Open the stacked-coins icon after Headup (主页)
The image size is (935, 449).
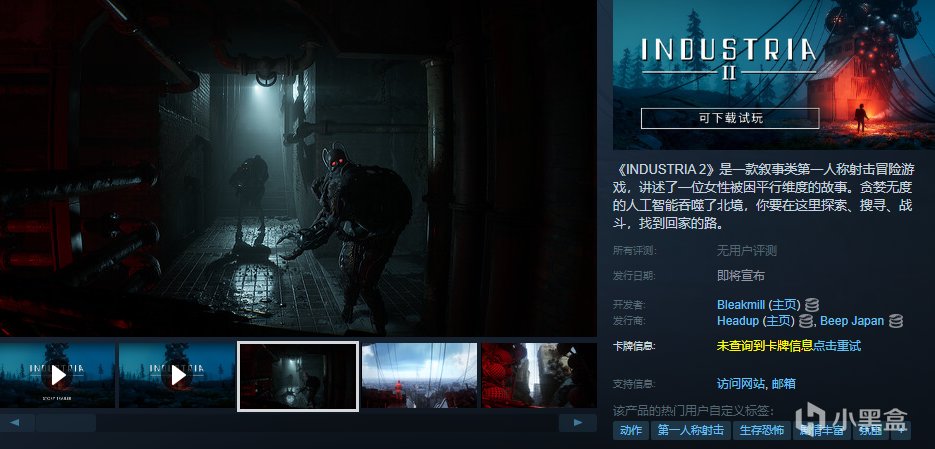click(806, 321)
